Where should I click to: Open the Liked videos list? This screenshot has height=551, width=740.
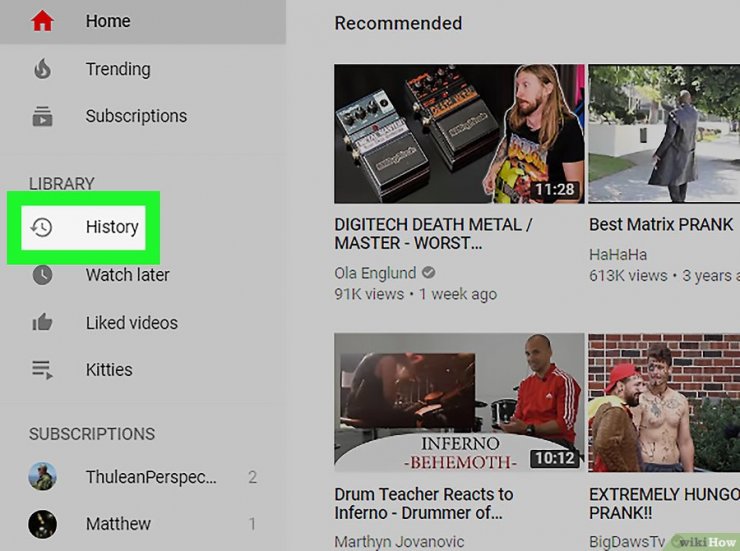[143, 323]
